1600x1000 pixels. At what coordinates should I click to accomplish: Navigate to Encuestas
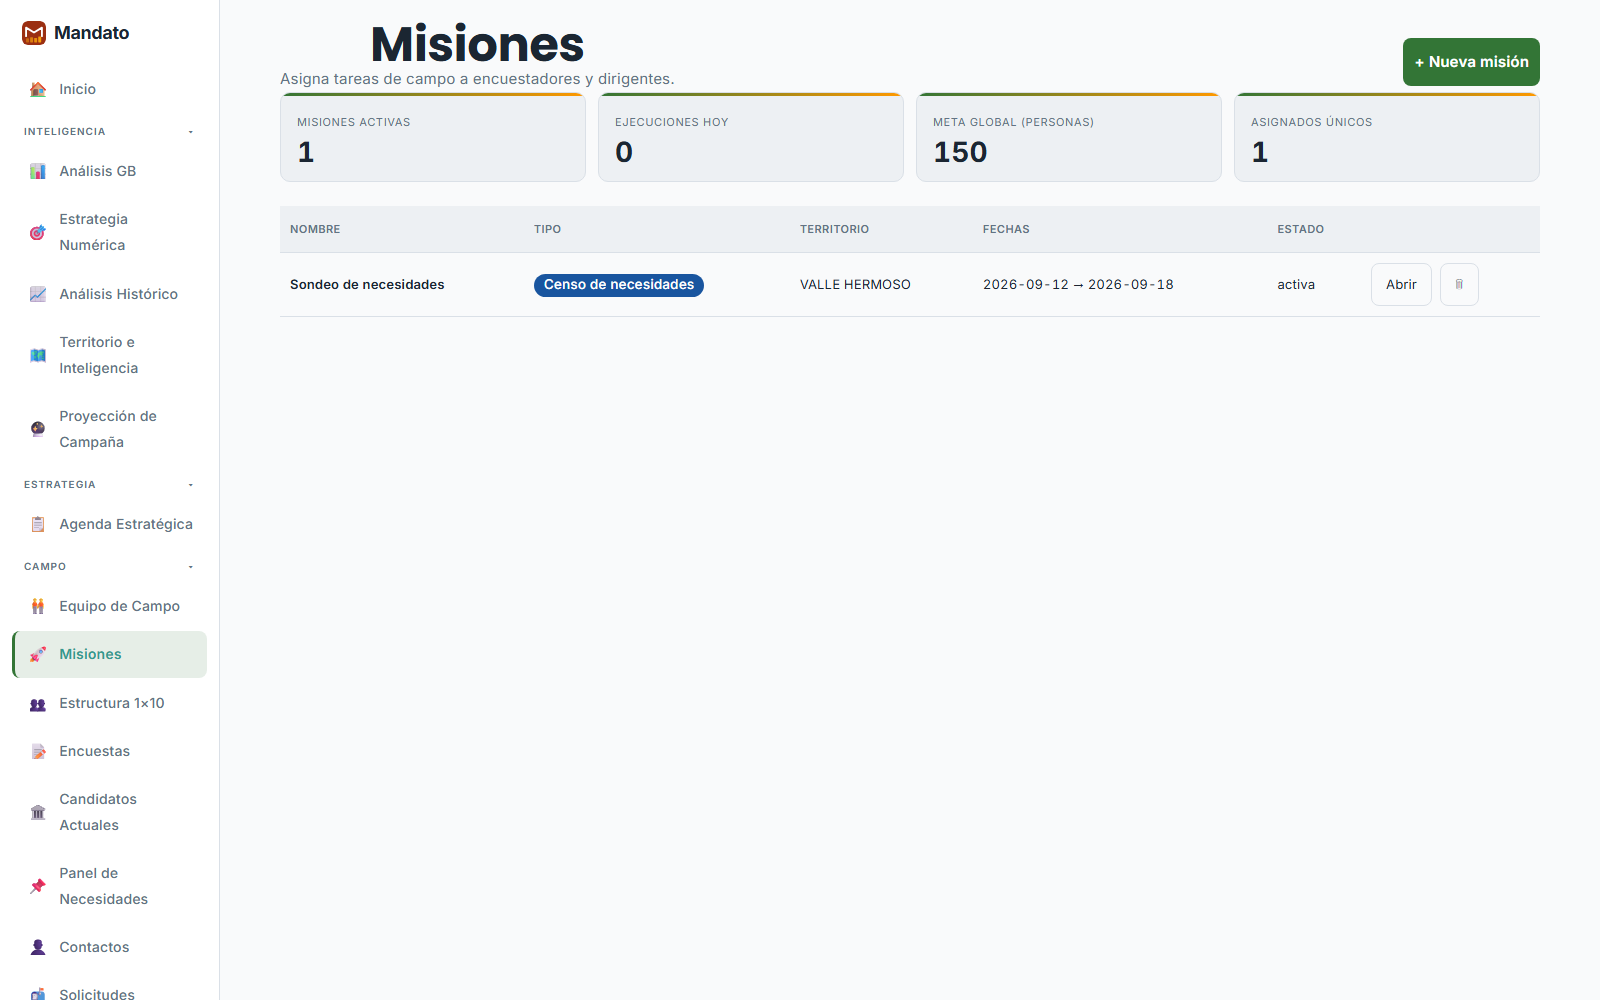coord(110,751)
